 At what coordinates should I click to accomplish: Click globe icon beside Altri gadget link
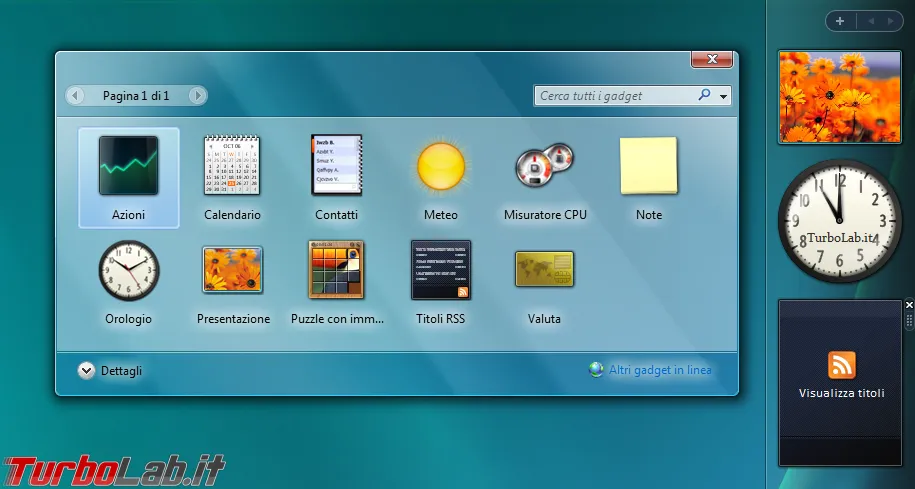coord(596,370)
